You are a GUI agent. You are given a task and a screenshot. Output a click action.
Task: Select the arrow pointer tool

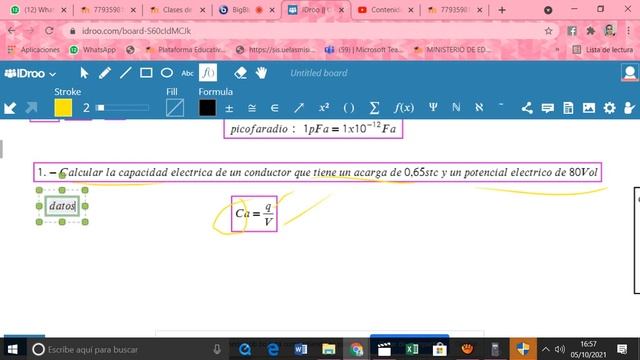click(84, 73)
